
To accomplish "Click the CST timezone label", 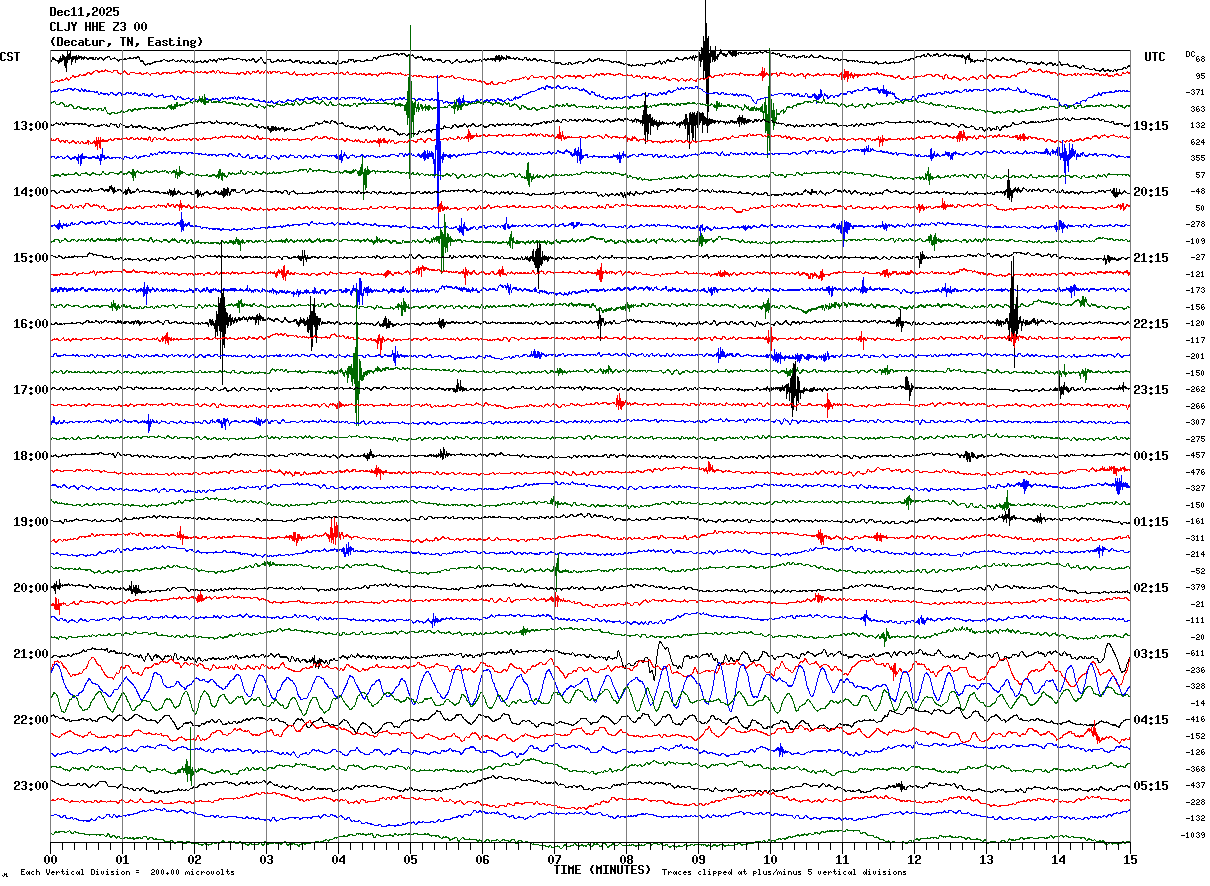I will tap(10, 57).
